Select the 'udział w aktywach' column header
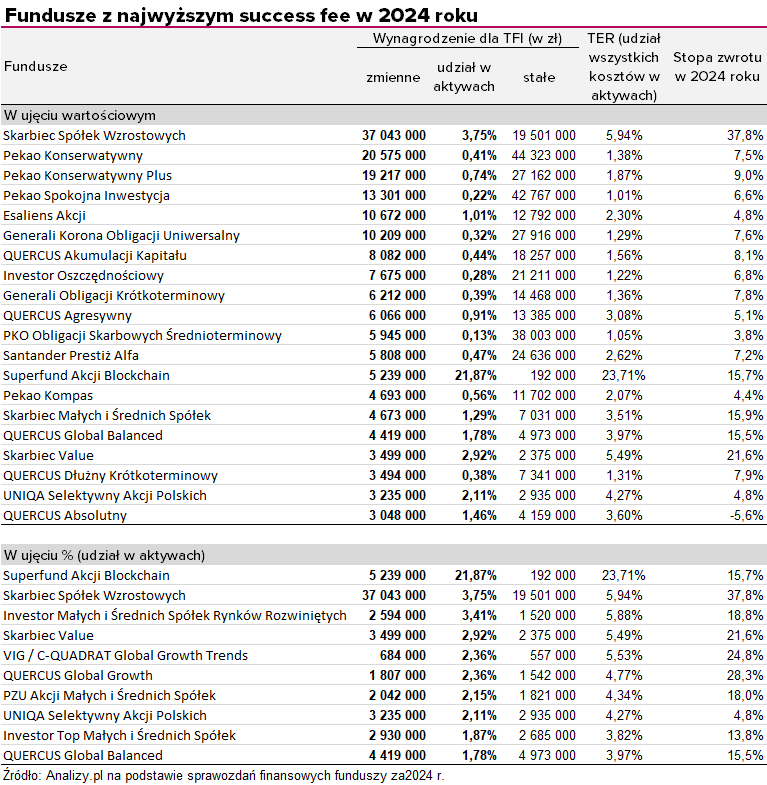The height and width of the screenshot is (785, 767). coord(463,77)
